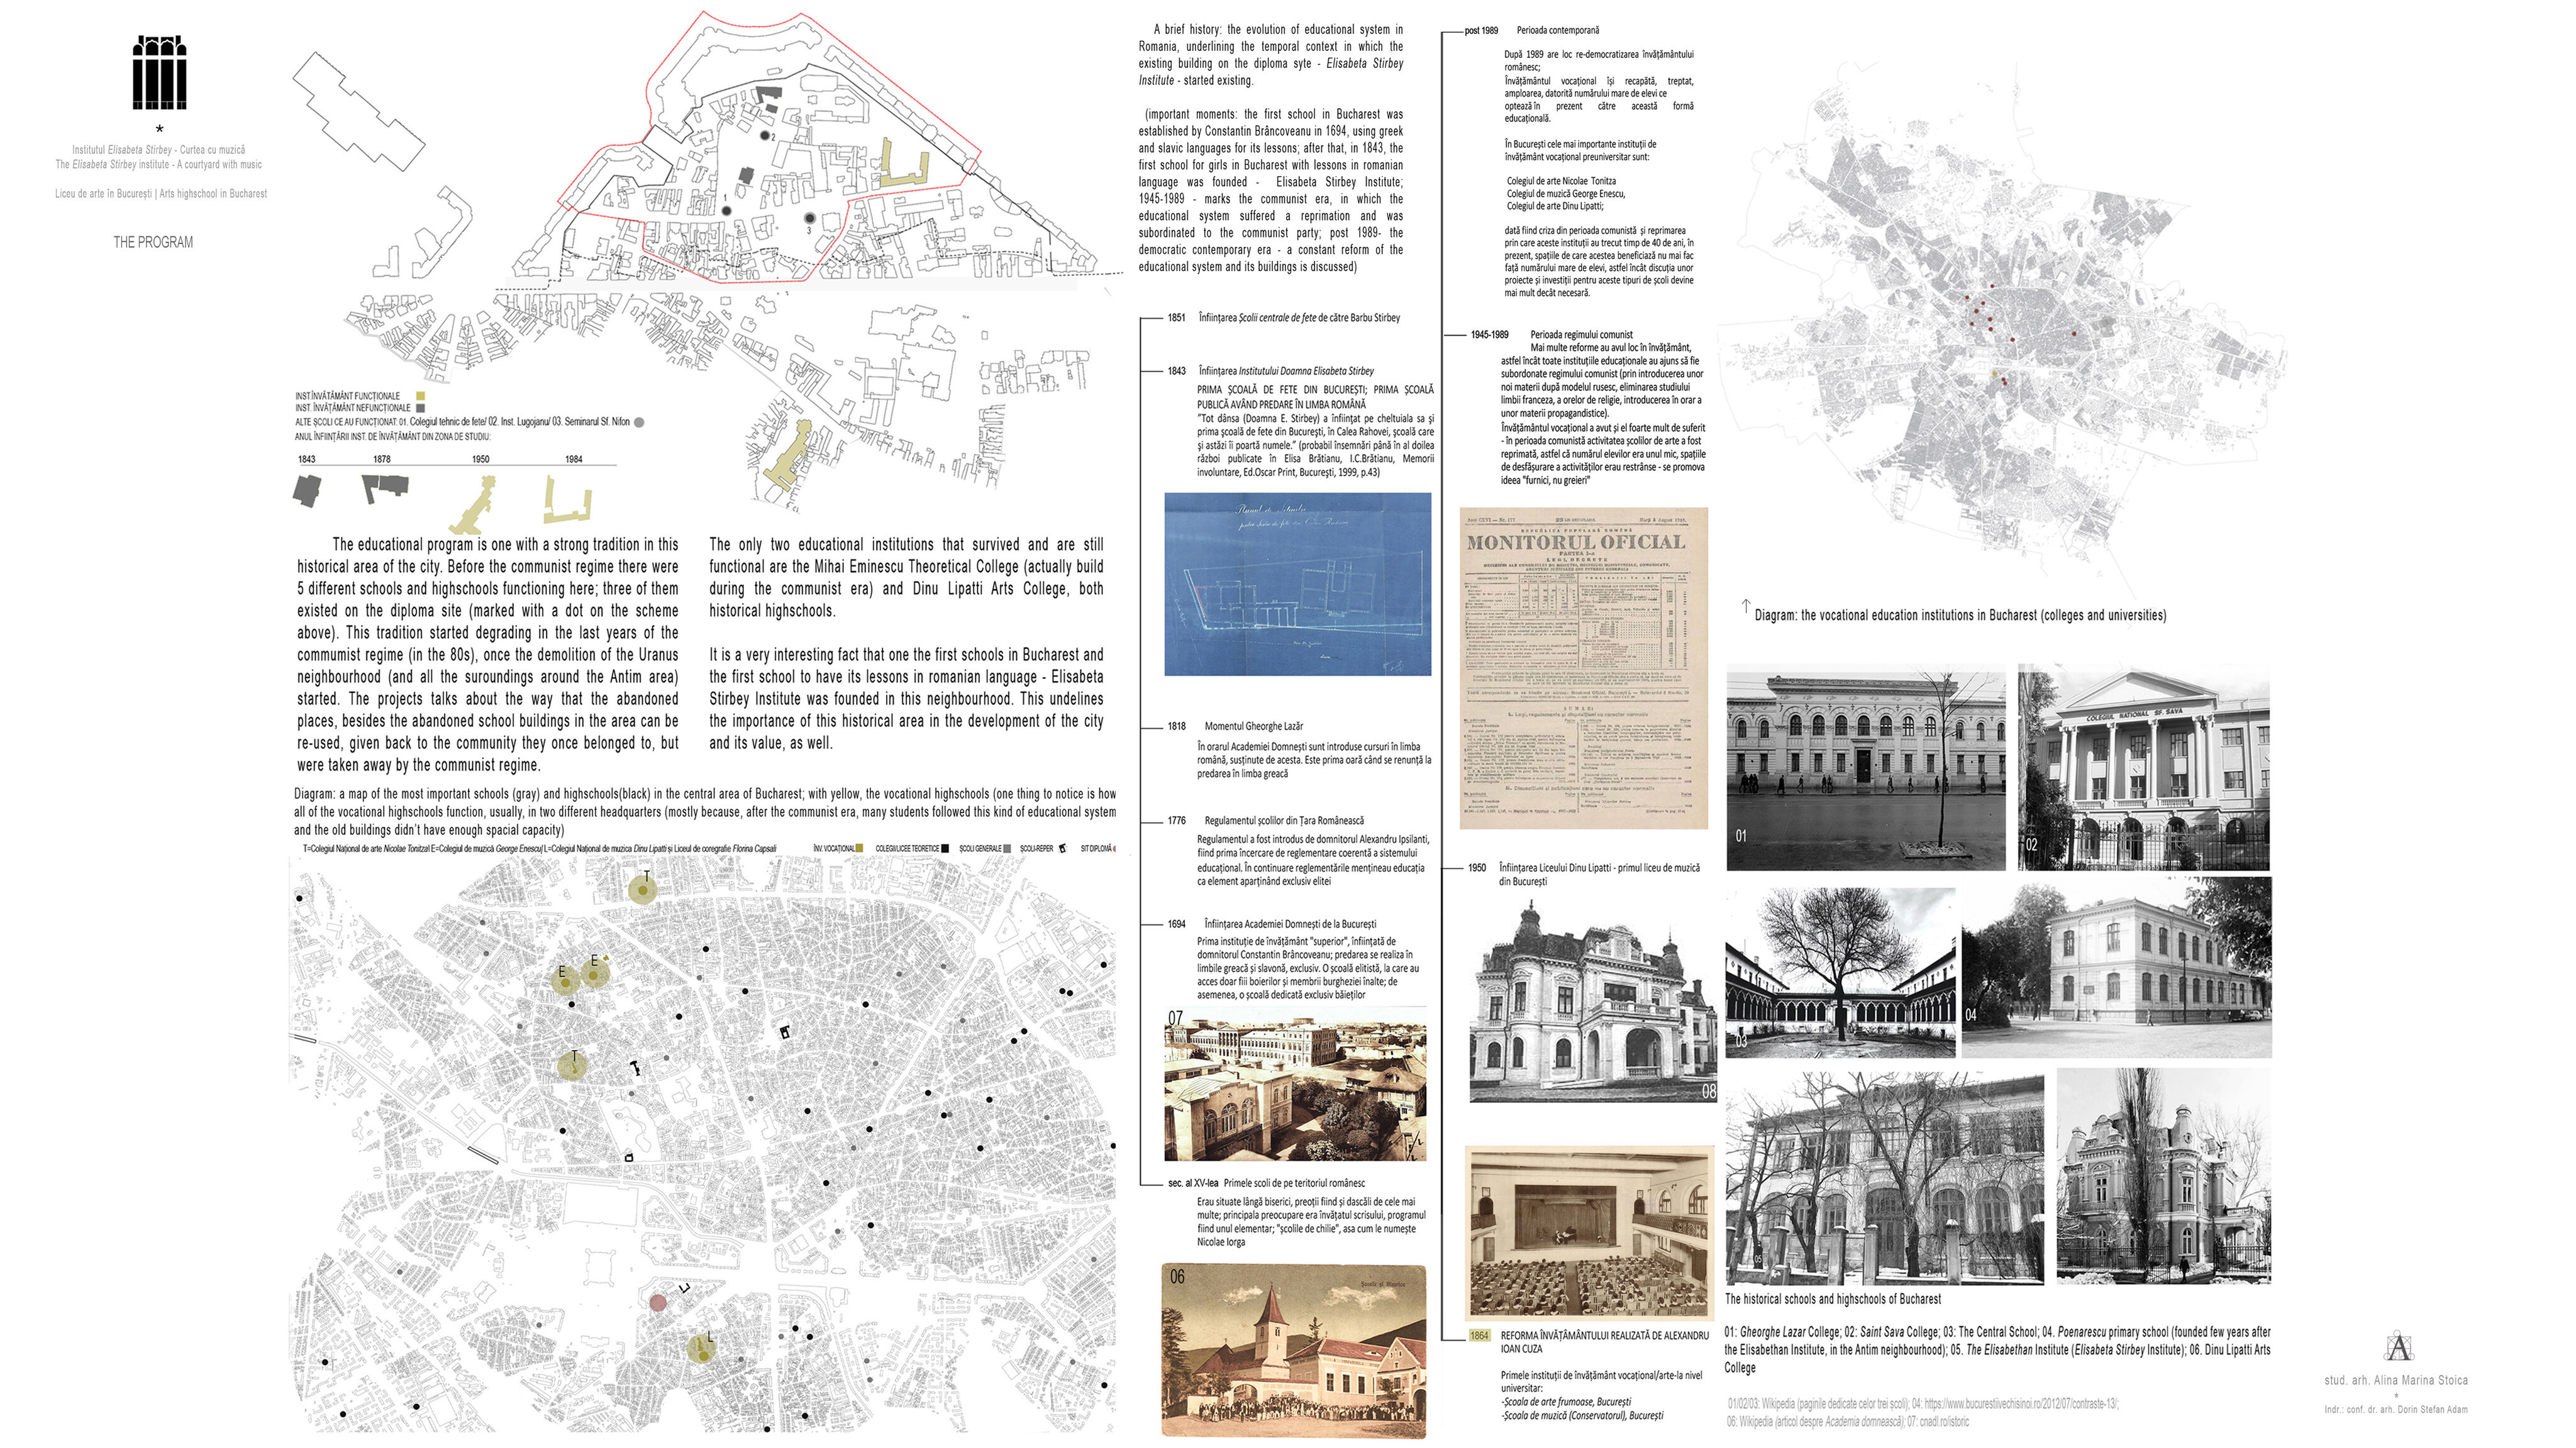This screenshot has width=2576, height=1448.
Task: Click 'The historical schools and highschools of Bucharest' caption
Action: 1832,1299
